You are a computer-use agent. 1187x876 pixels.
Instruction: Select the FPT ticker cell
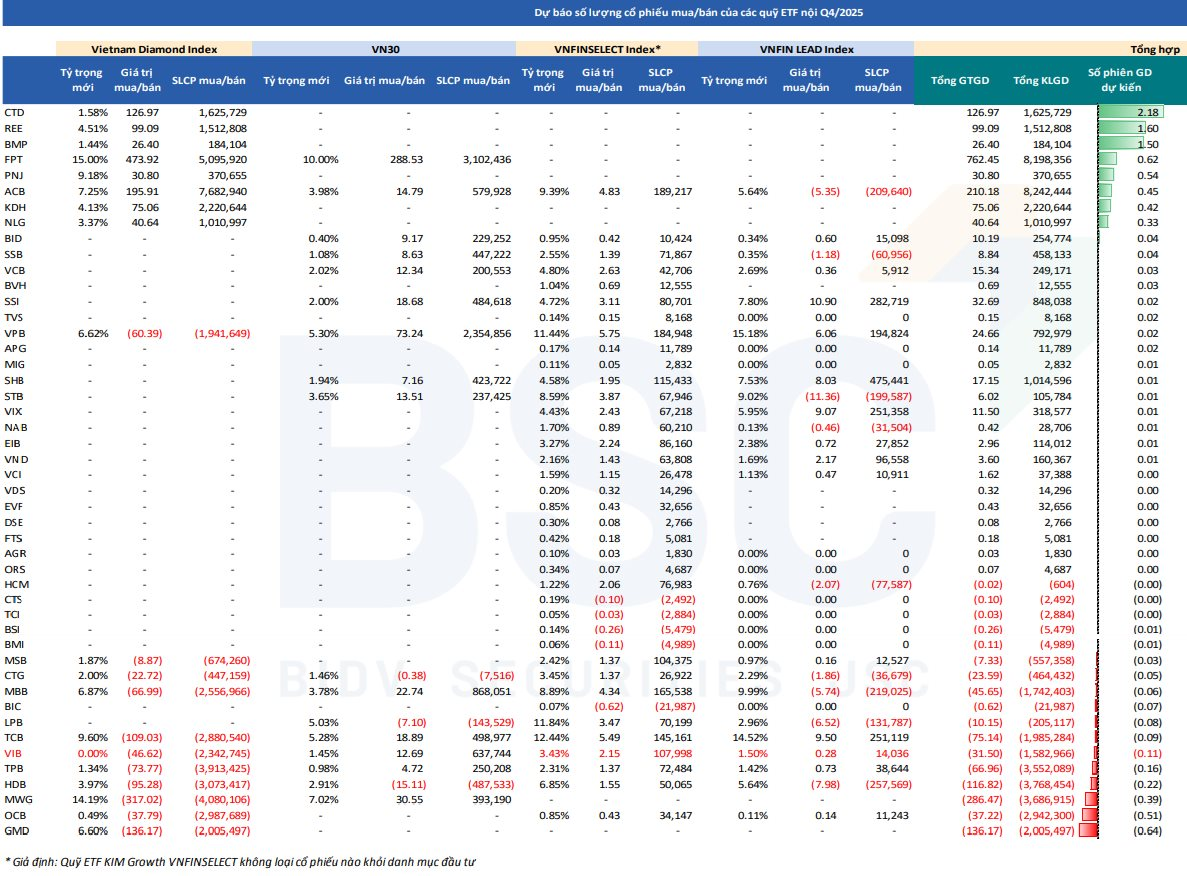pyautogui.click(x=14, y=160)
